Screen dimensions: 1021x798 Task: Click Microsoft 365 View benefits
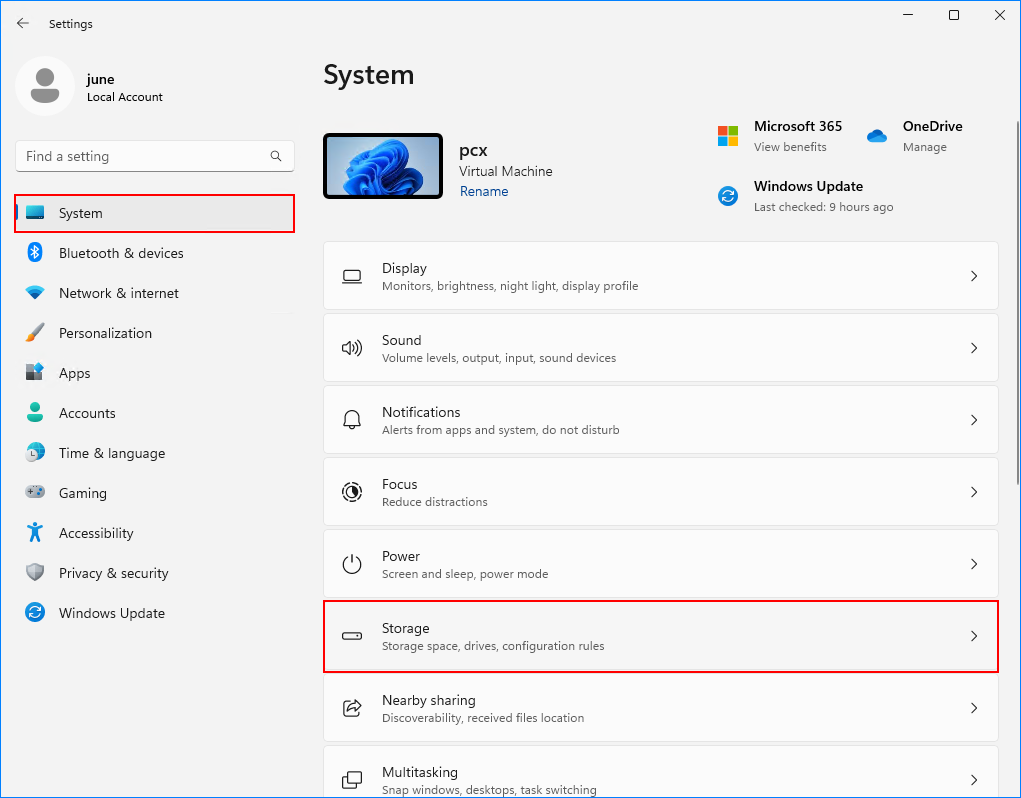[790, 147]
